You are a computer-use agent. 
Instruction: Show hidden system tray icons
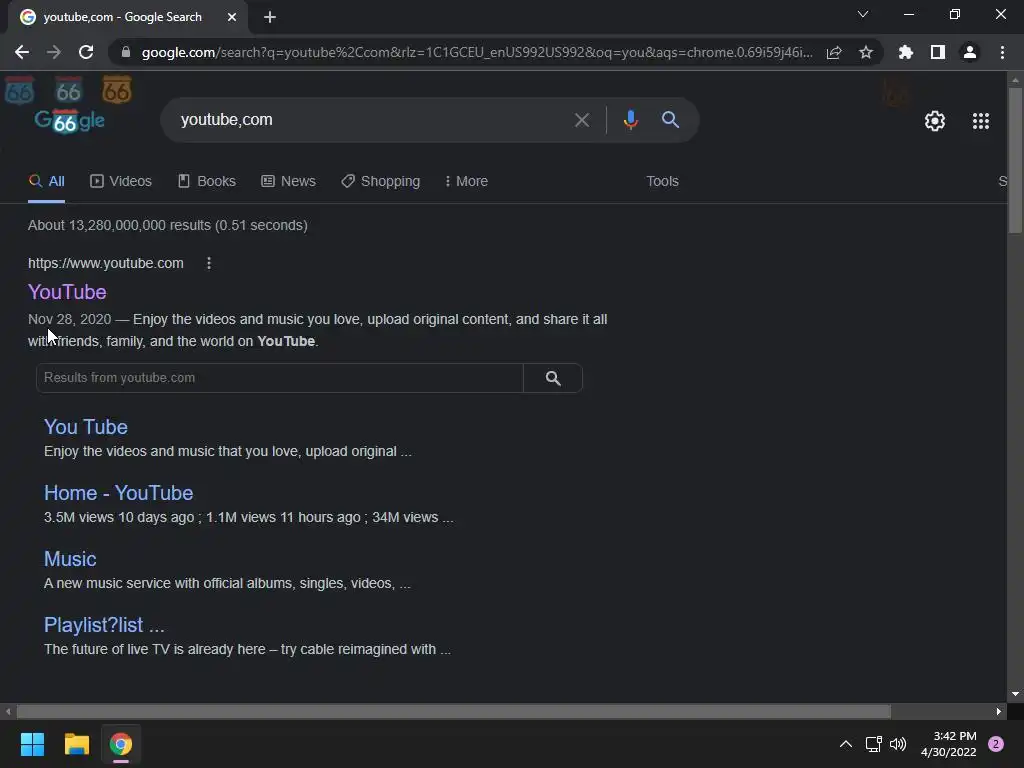[x=845, y=744]
